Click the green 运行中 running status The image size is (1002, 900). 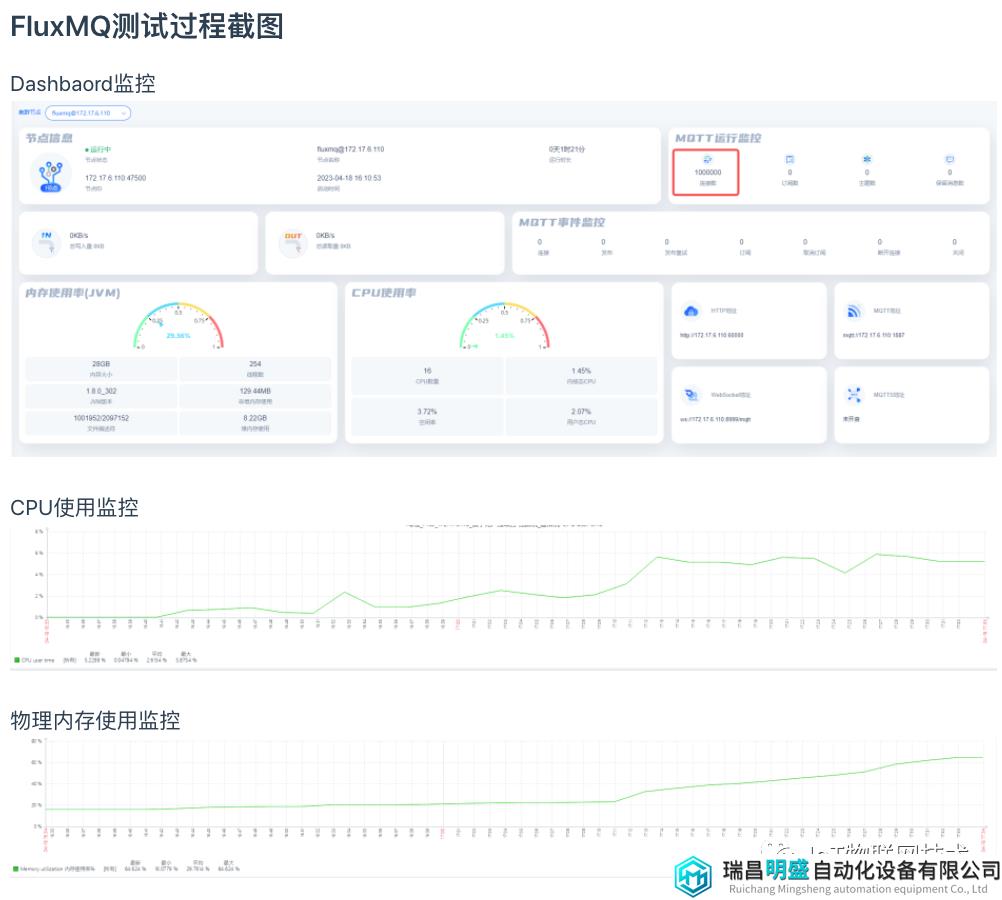coord(98,150)
